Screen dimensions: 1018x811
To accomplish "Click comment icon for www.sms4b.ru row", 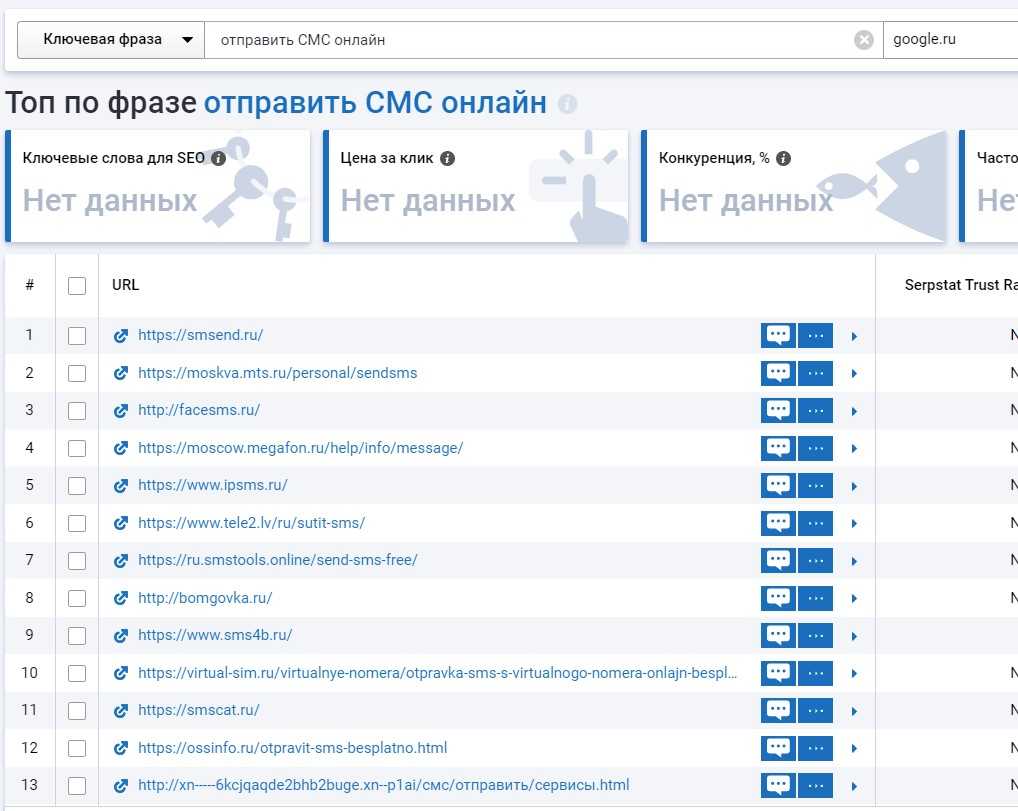I will tap(778, 636).
